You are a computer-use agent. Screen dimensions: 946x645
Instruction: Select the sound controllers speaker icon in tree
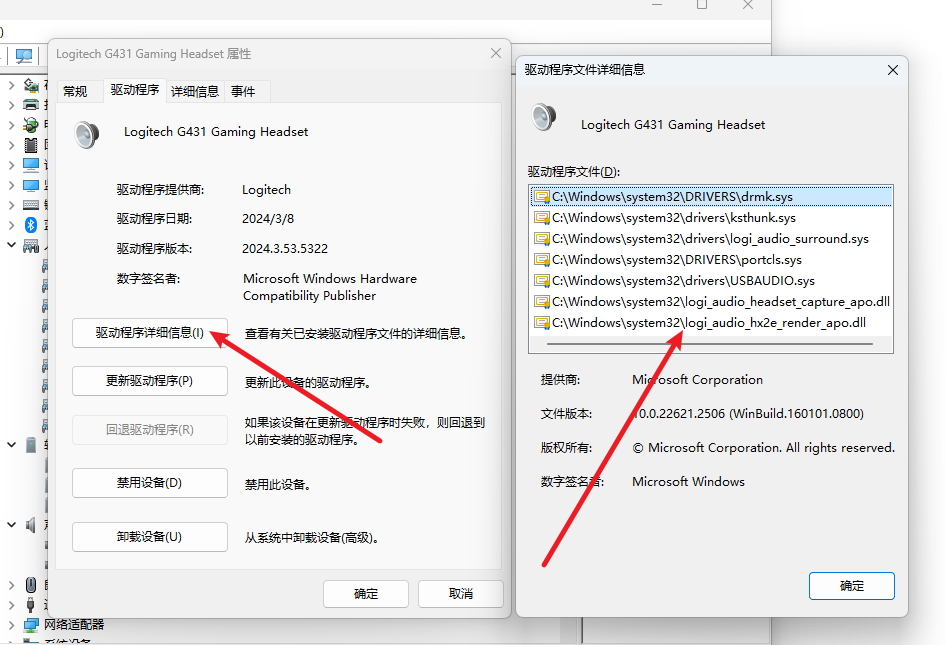(31, 525)
